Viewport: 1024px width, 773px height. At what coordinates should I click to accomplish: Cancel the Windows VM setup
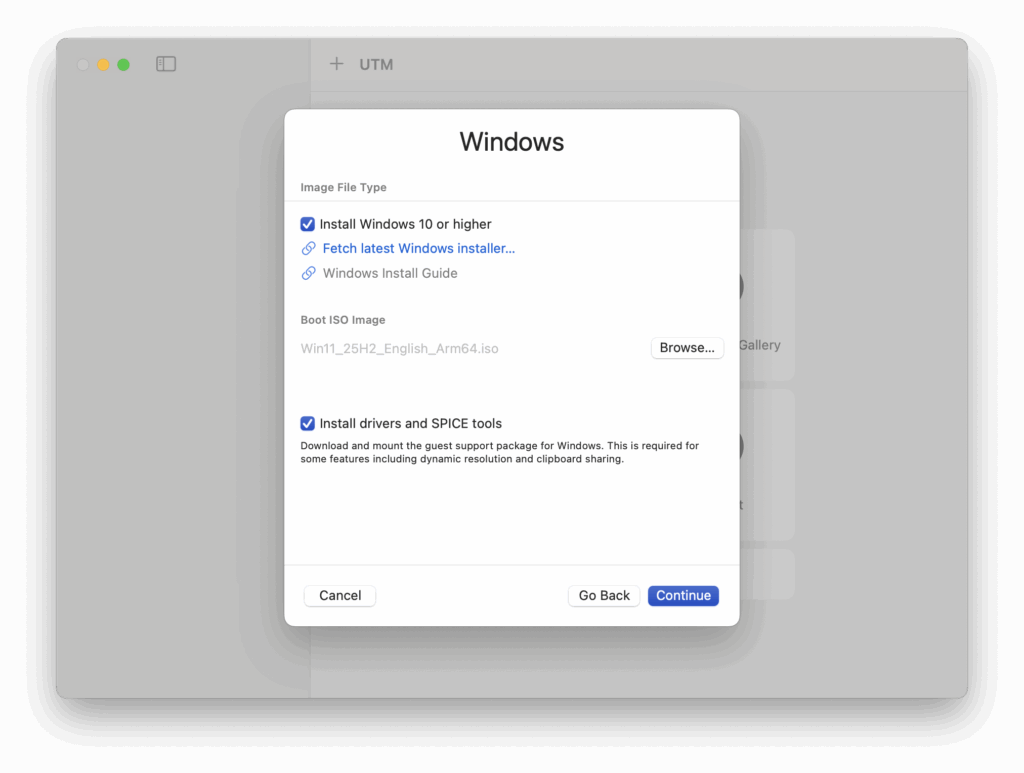(x=339, y=595)
